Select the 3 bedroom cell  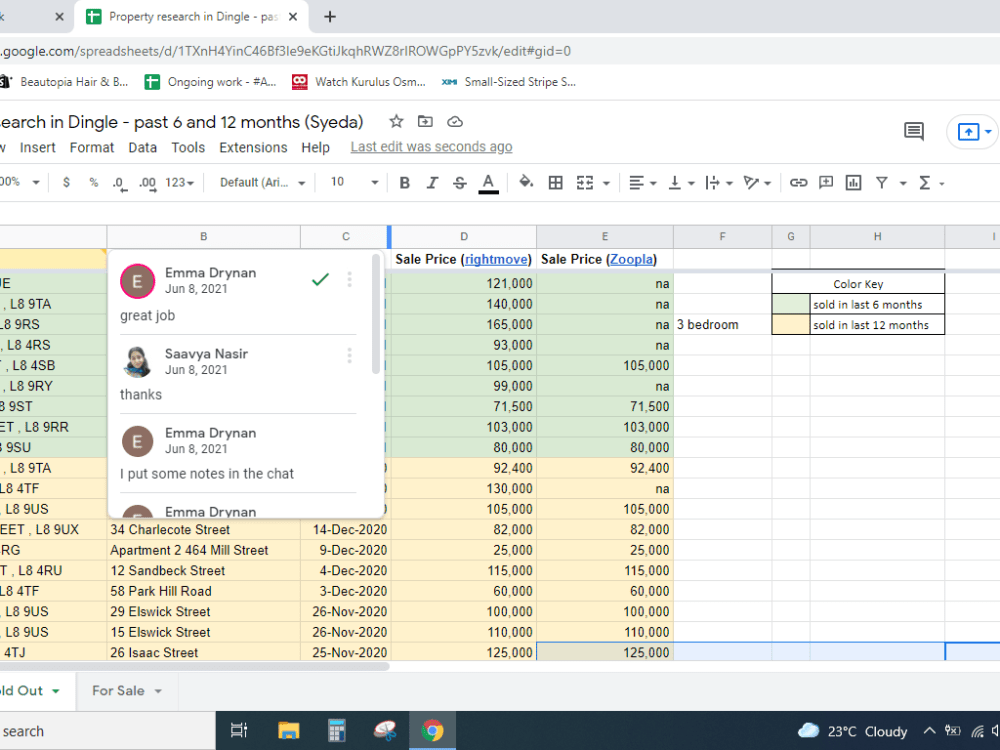point(723,325)
